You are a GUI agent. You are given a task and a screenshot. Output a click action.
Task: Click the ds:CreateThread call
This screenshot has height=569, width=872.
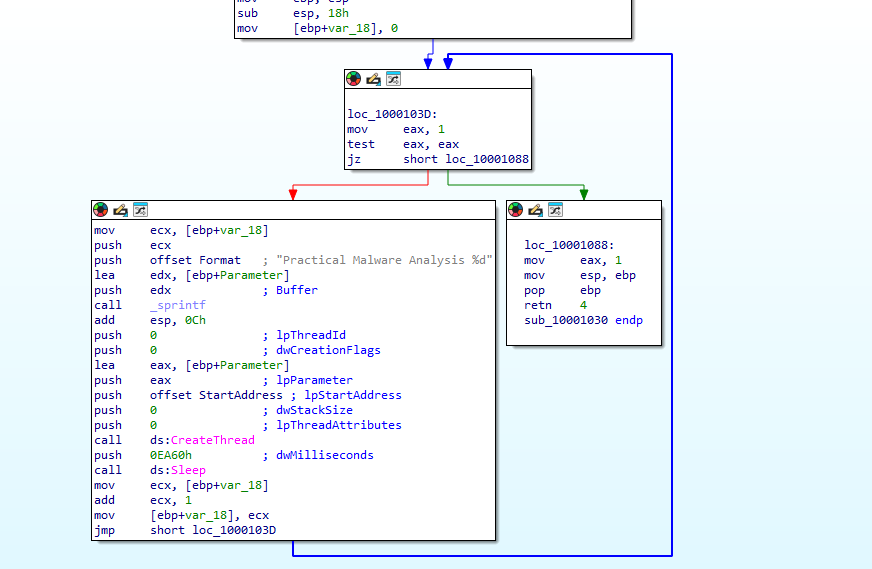click(202, 440)
